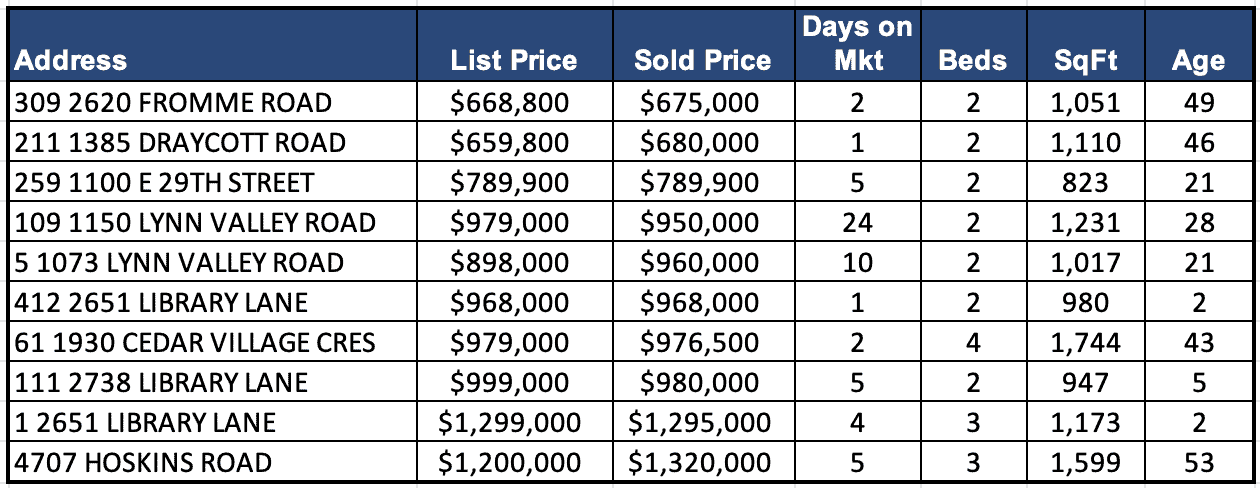Screen dimensions: 1260x488
Task: Click the 1,744 square footage cell
Action: pos(1086,343)
